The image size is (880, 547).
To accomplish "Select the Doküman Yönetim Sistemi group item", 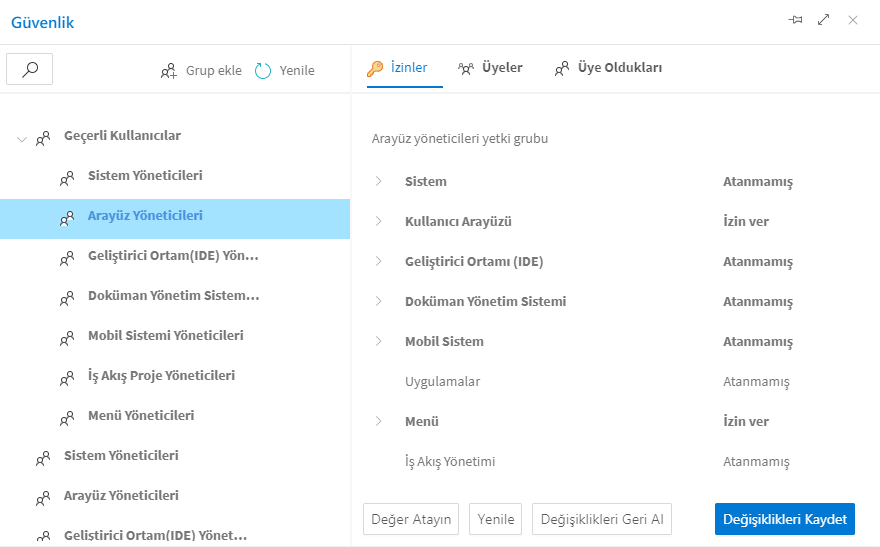I will pos(173,296).
